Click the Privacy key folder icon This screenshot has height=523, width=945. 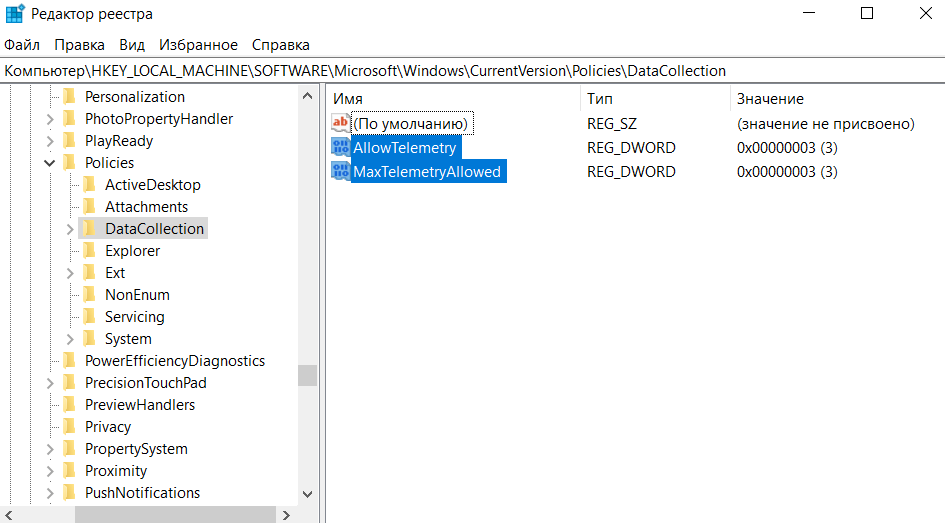69,427
